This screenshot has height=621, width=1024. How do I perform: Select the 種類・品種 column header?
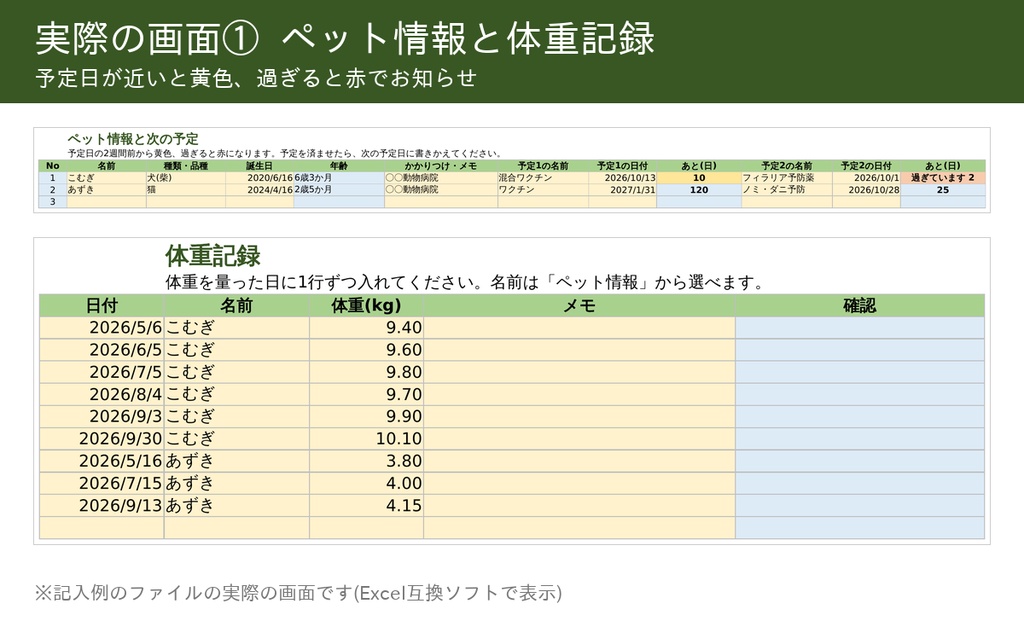point(185,166)
